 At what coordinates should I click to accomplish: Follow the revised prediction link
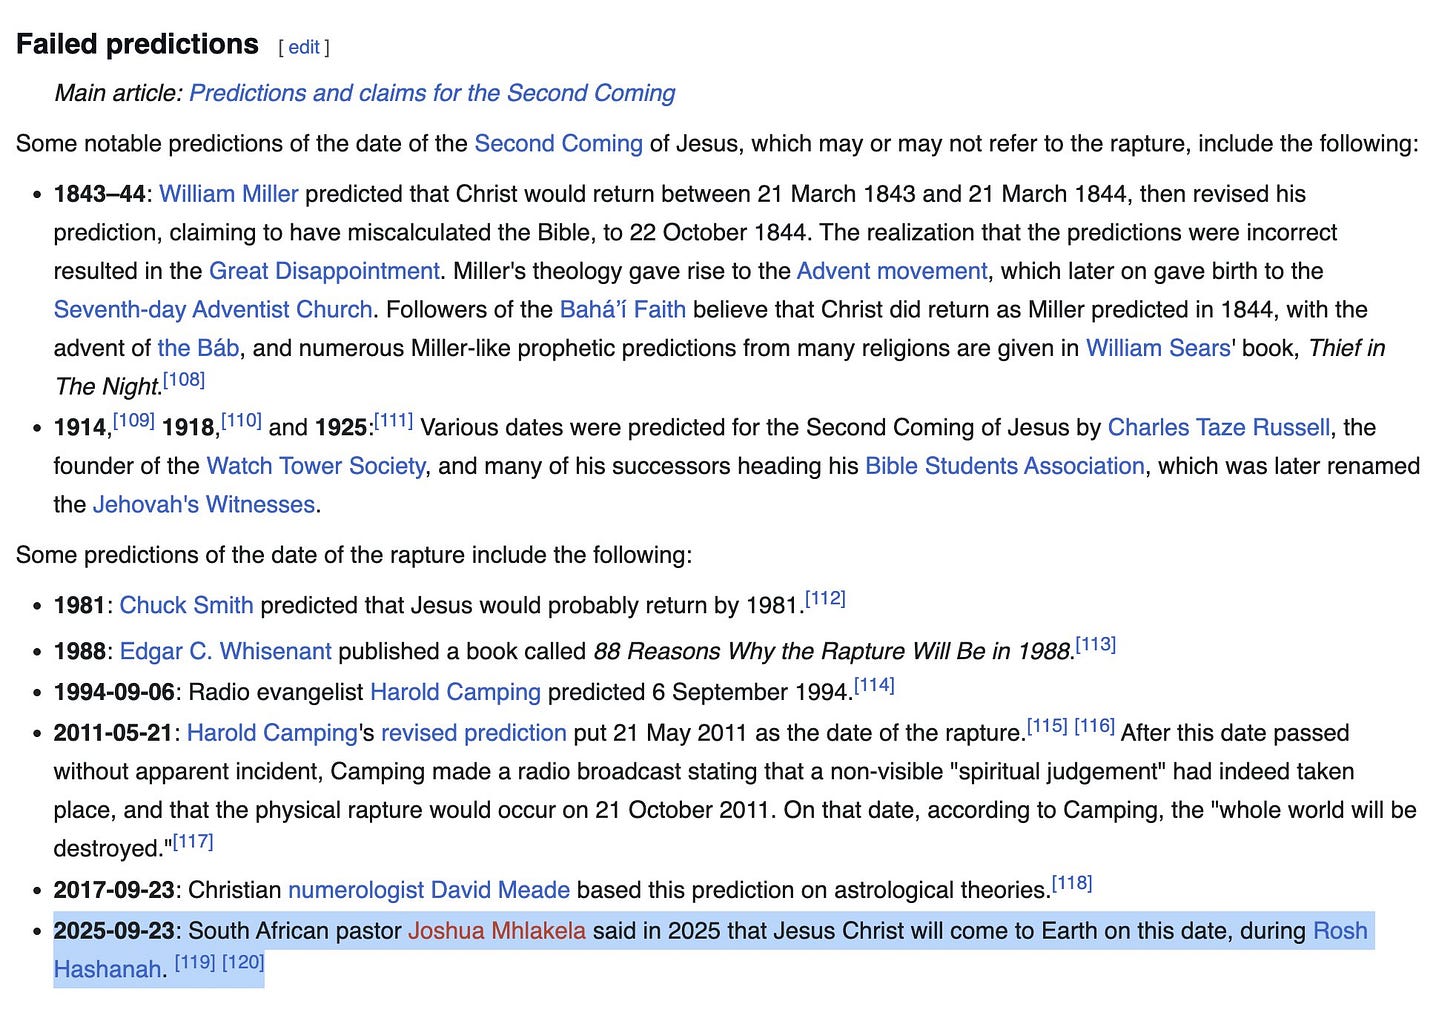tap(474, 733)
